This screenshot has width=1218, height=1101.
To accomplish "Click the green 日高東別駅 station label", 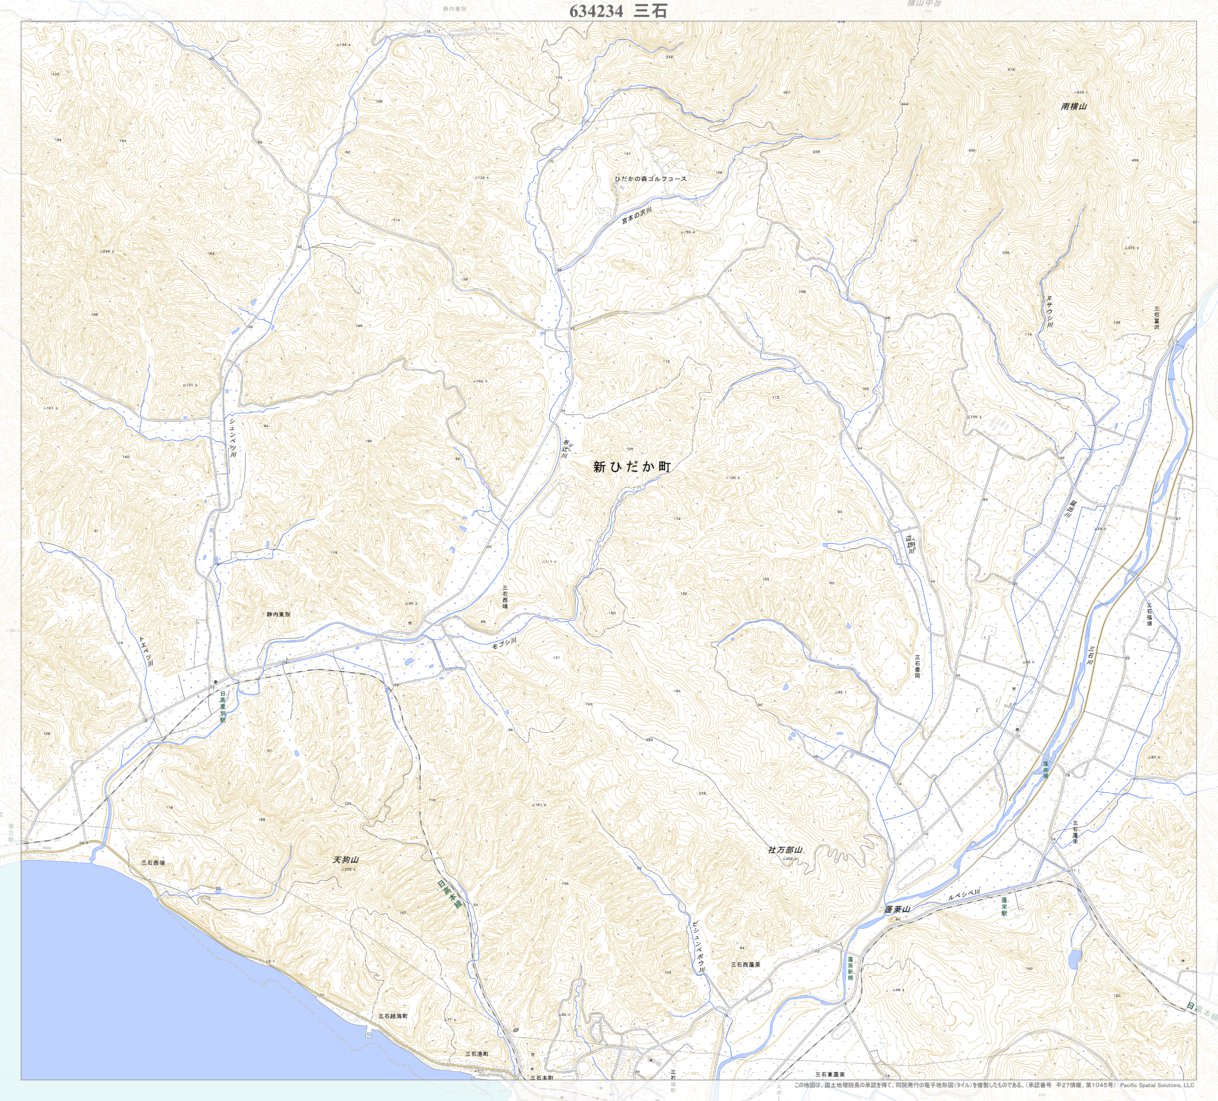I will tap(223, 707).
